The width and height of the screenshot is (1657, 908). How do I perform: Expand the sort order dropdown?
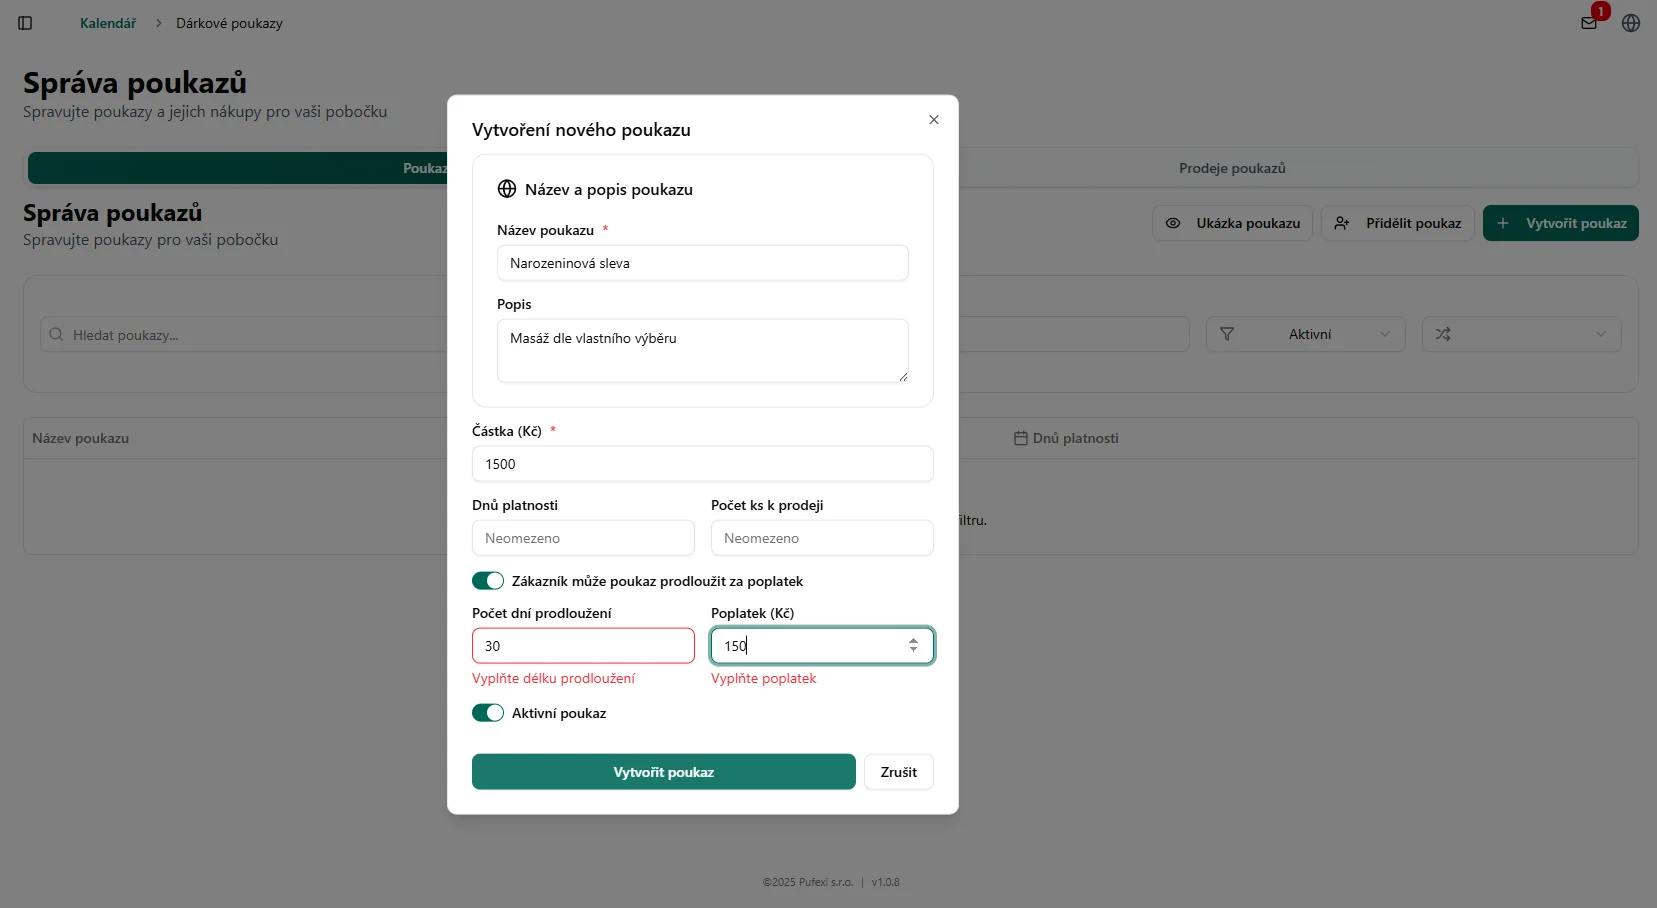tap(1521, 334)
